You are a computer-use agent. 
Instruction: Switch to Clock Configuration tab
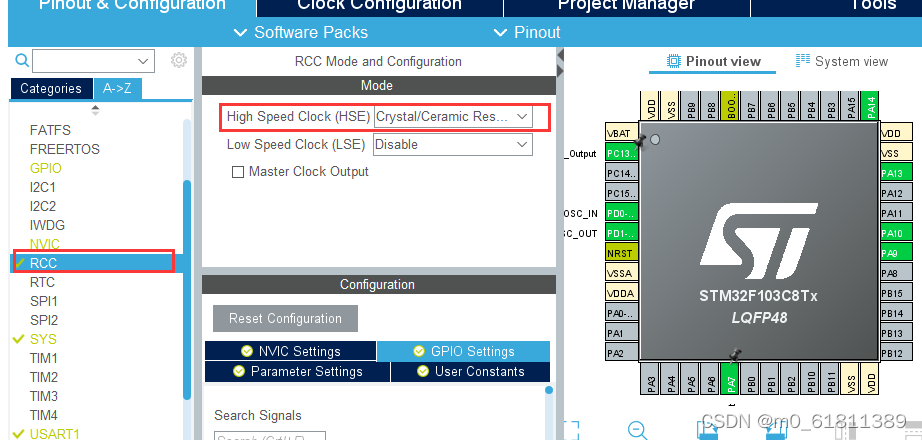tap(379, 7)
